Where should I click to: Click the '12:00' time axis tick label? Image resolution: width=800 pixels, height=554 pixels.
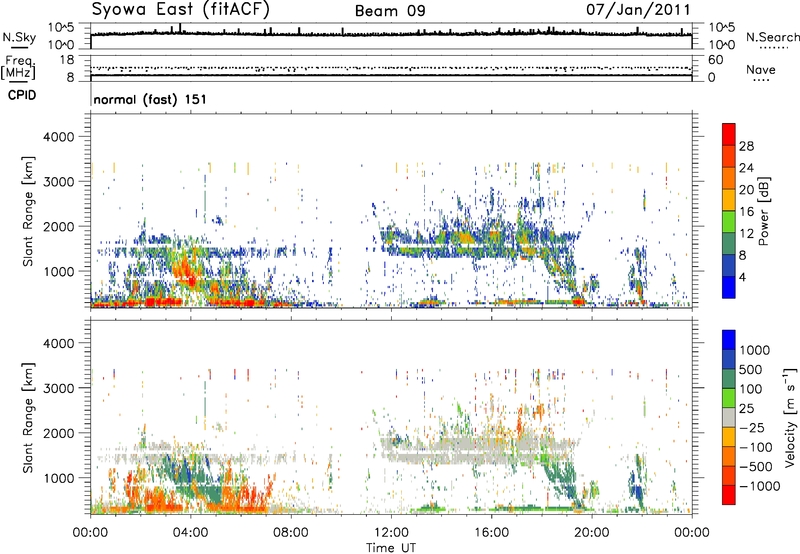[391, 533]
